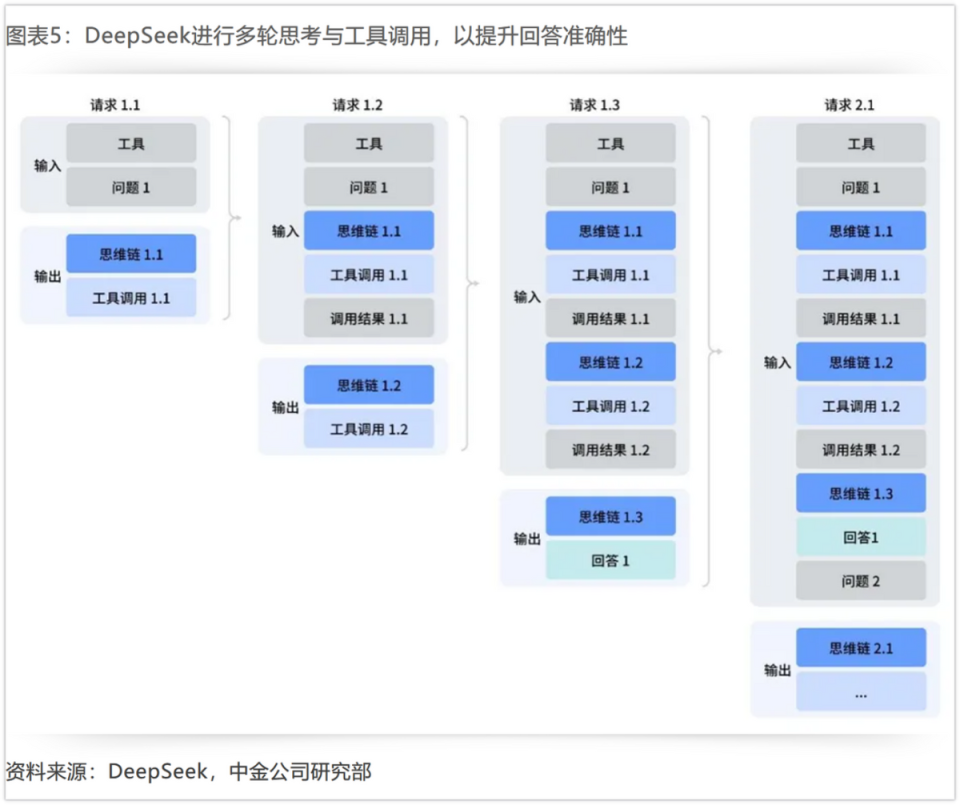Click the ellipsis output block in 请求 2.1
The height and width of the screenshot is (805, 960).
[861, 692]
